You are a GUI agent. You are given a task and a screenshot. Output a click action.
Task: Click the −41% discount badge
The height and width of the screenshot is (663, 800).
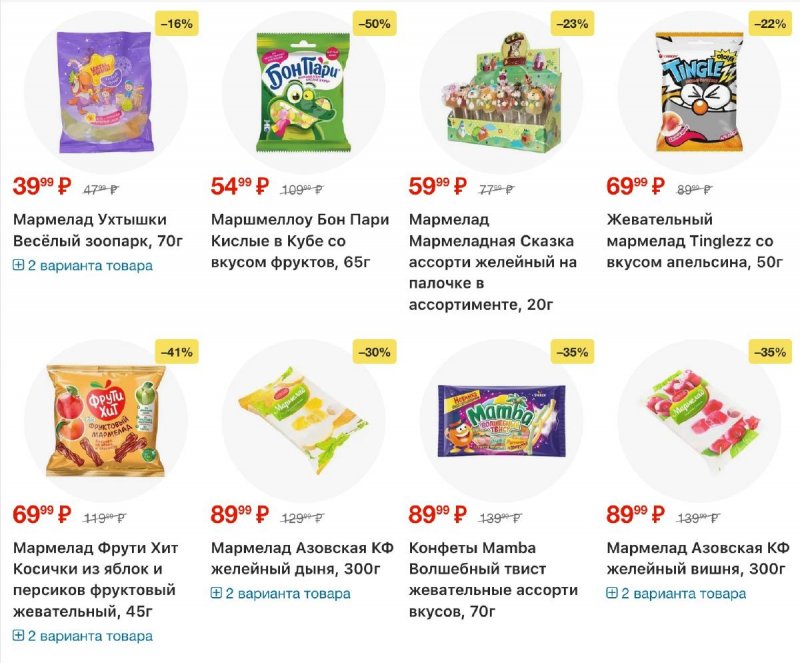(x=176, y=351)
